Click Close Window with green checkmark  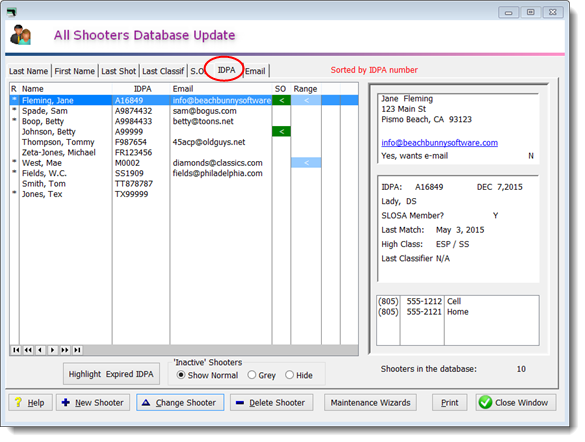516,403
